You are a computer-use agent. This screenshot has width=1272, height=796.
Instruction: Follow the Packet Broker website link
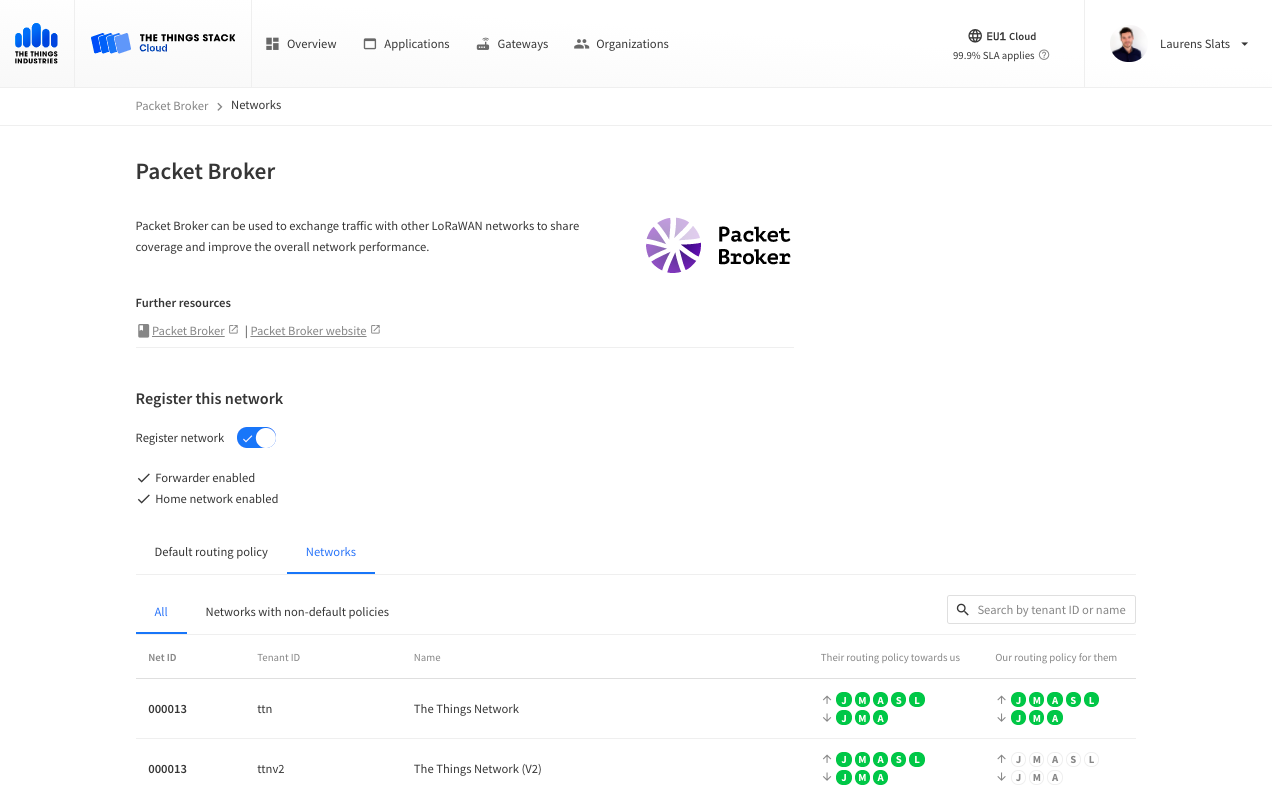[x=308, y=330]
